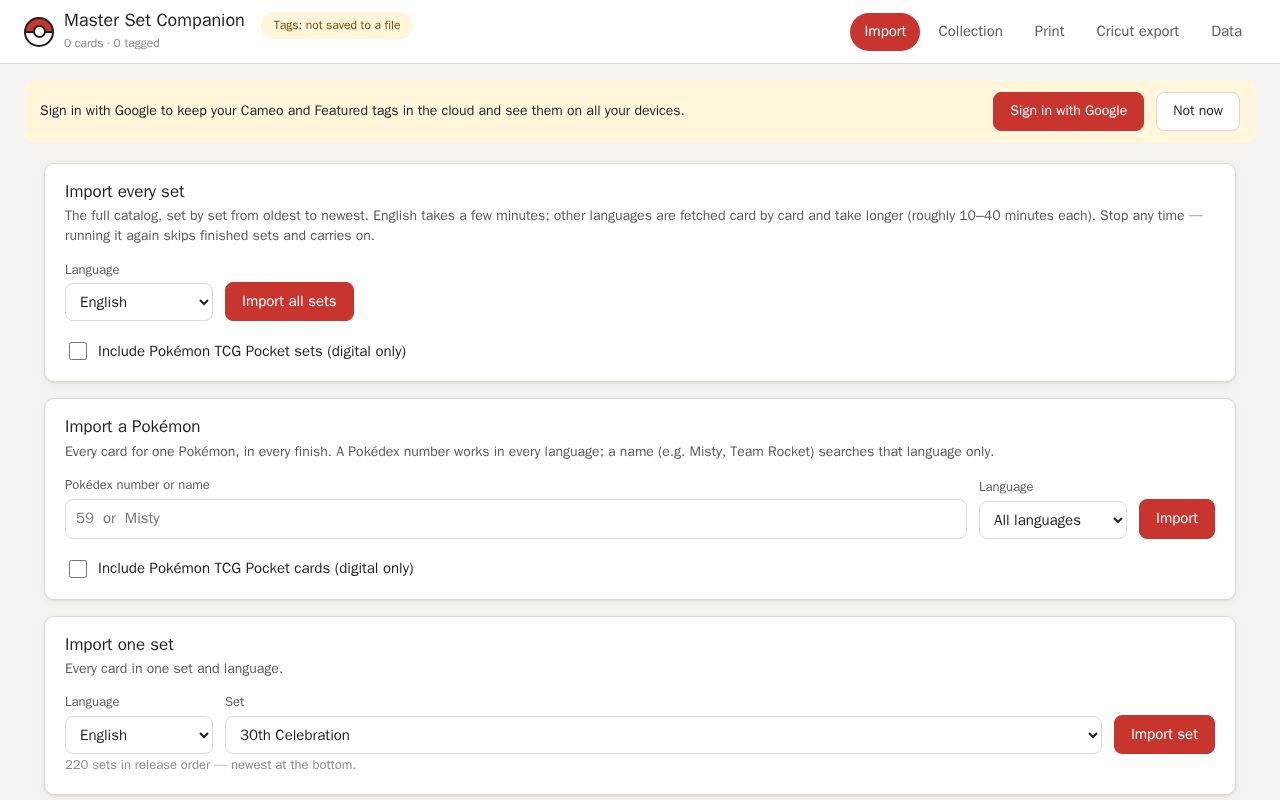Click Import button for a Pokémon
This screenshot has width=1280, height=800.
click(1177, 519)
